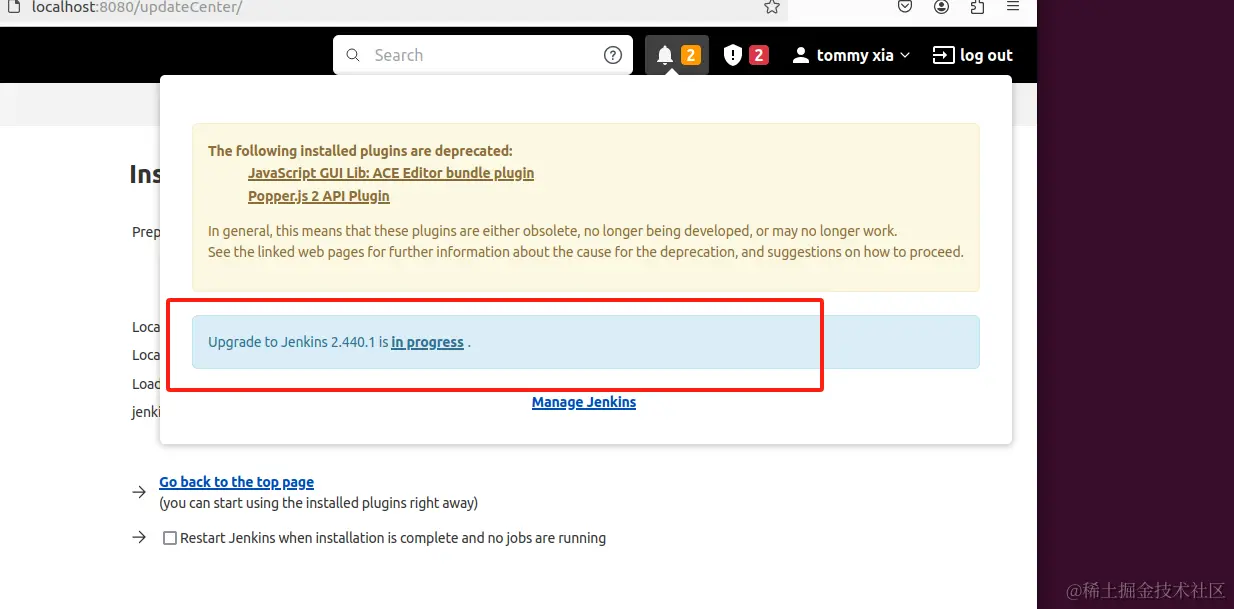Open the JavaScript GUI Lib: ACE Editor plugin link
Screen dimensions: 1234x609
click(x=391, y=172)
